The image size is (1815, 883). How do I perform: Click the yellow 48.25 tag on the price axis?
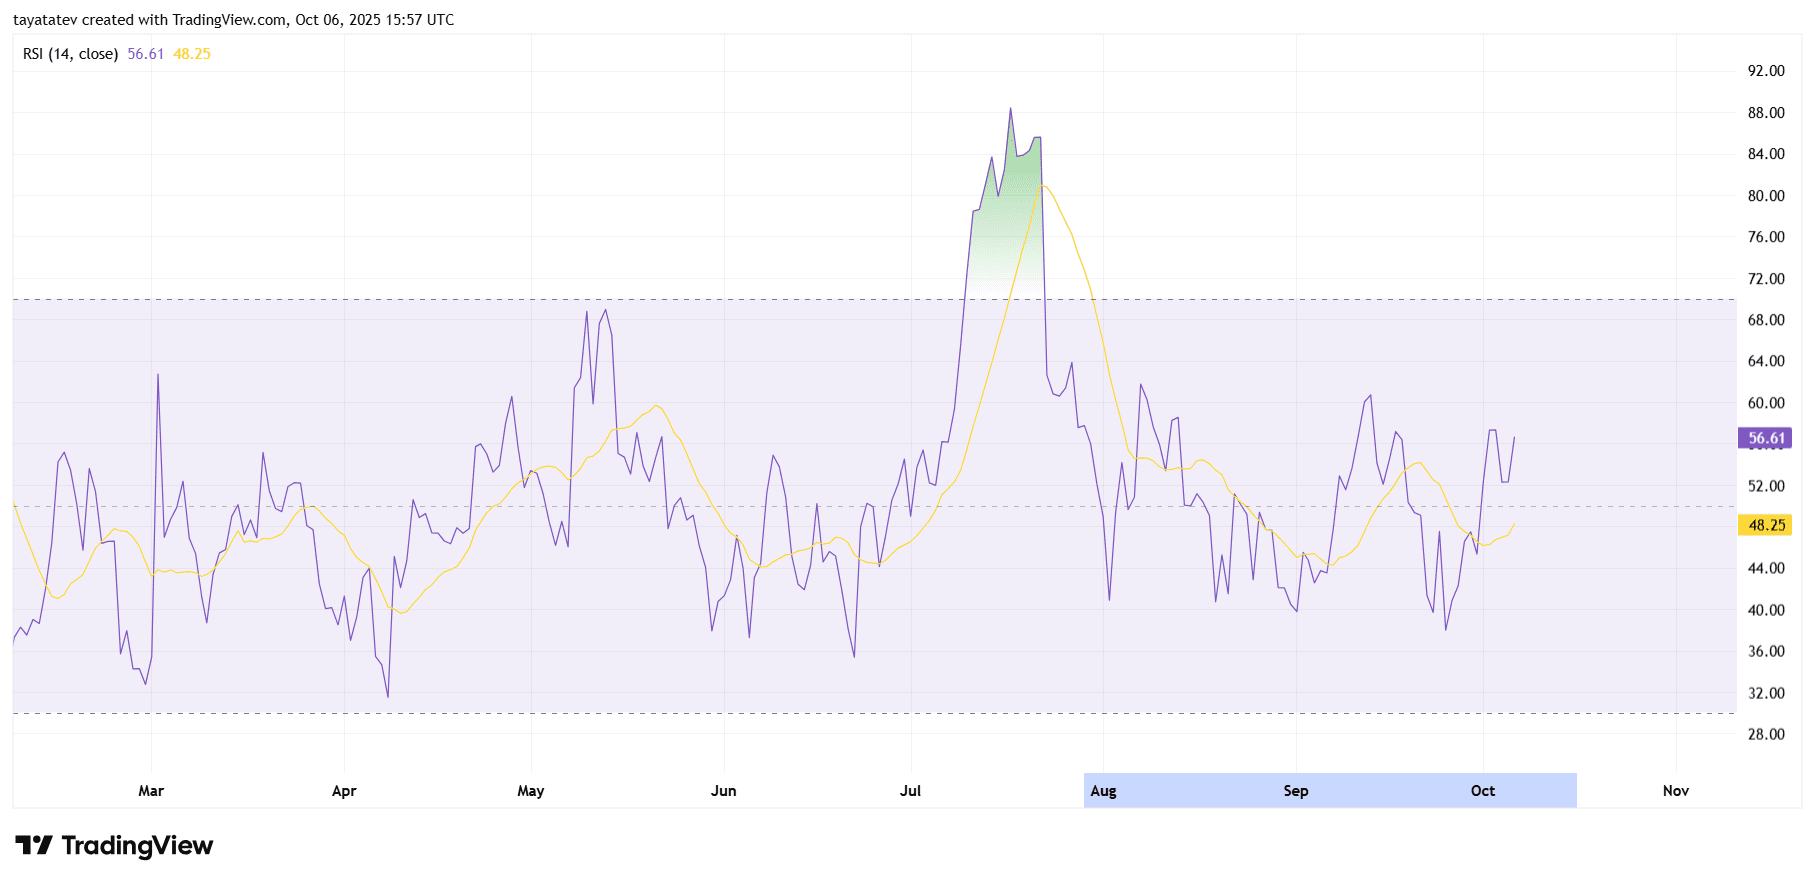1765,525
